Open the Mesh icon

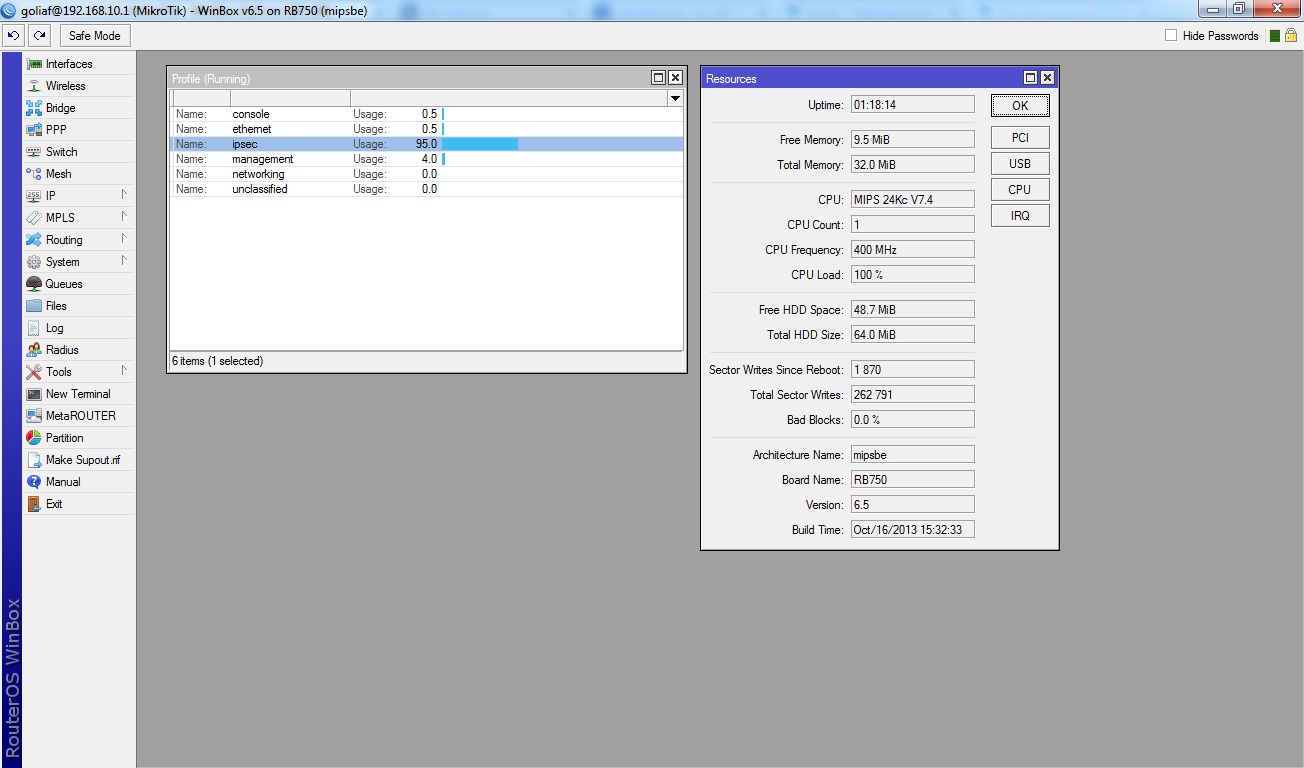pyautogui.click(x=34, y=174)
